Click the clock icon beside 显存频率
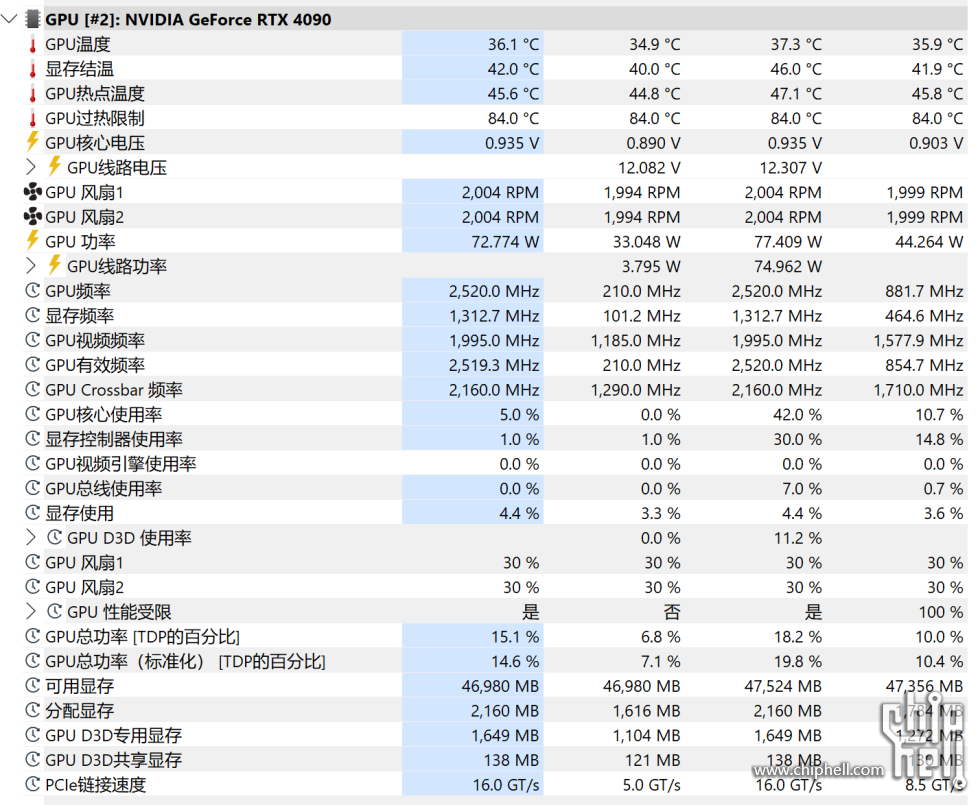This screenshot has width=980, height=805. 32,315
